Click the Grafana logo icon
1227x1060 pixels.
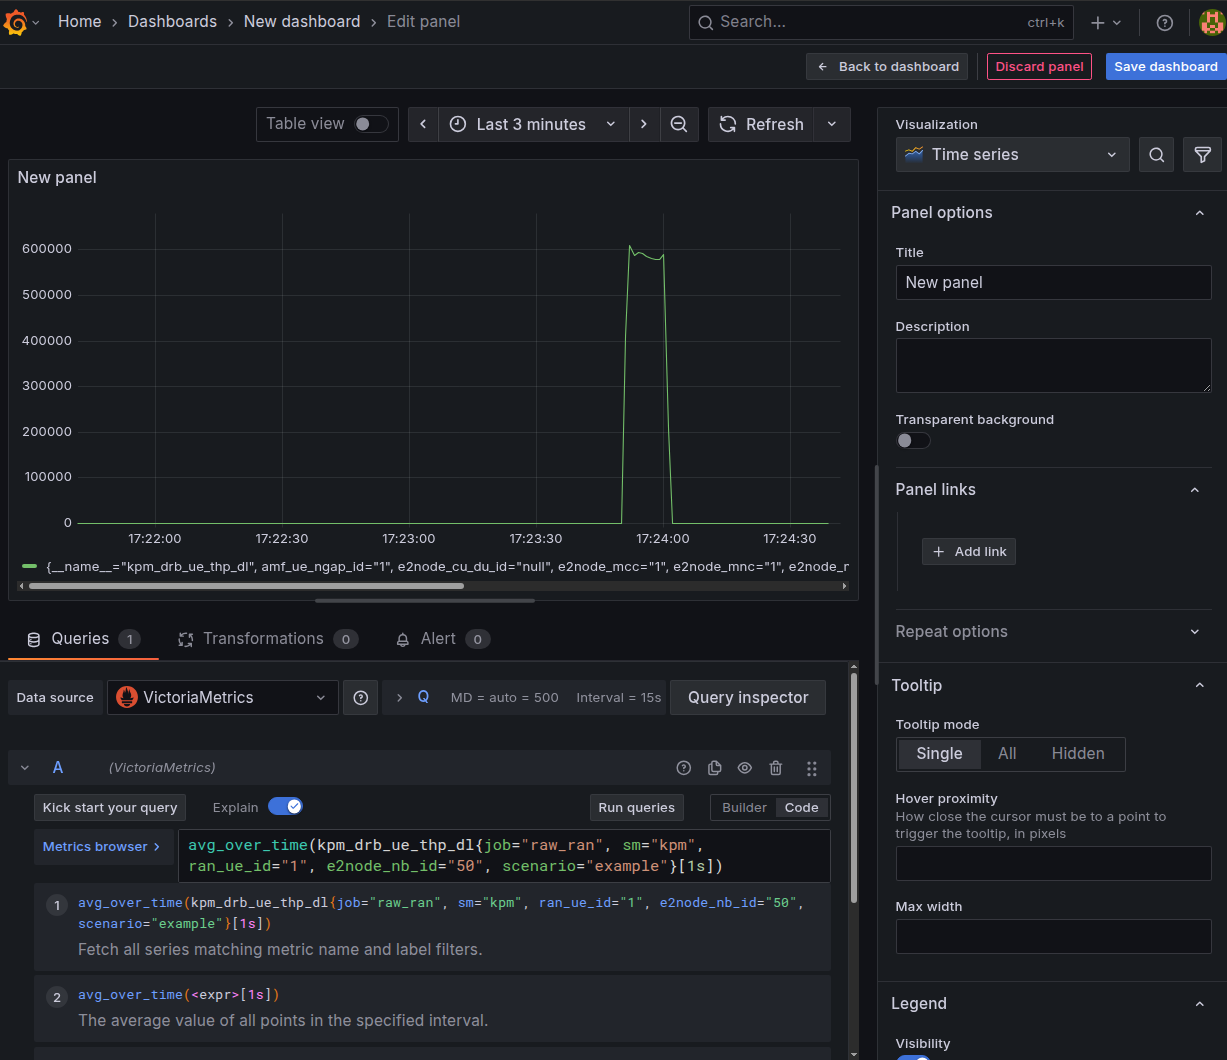tap(16, 22)
